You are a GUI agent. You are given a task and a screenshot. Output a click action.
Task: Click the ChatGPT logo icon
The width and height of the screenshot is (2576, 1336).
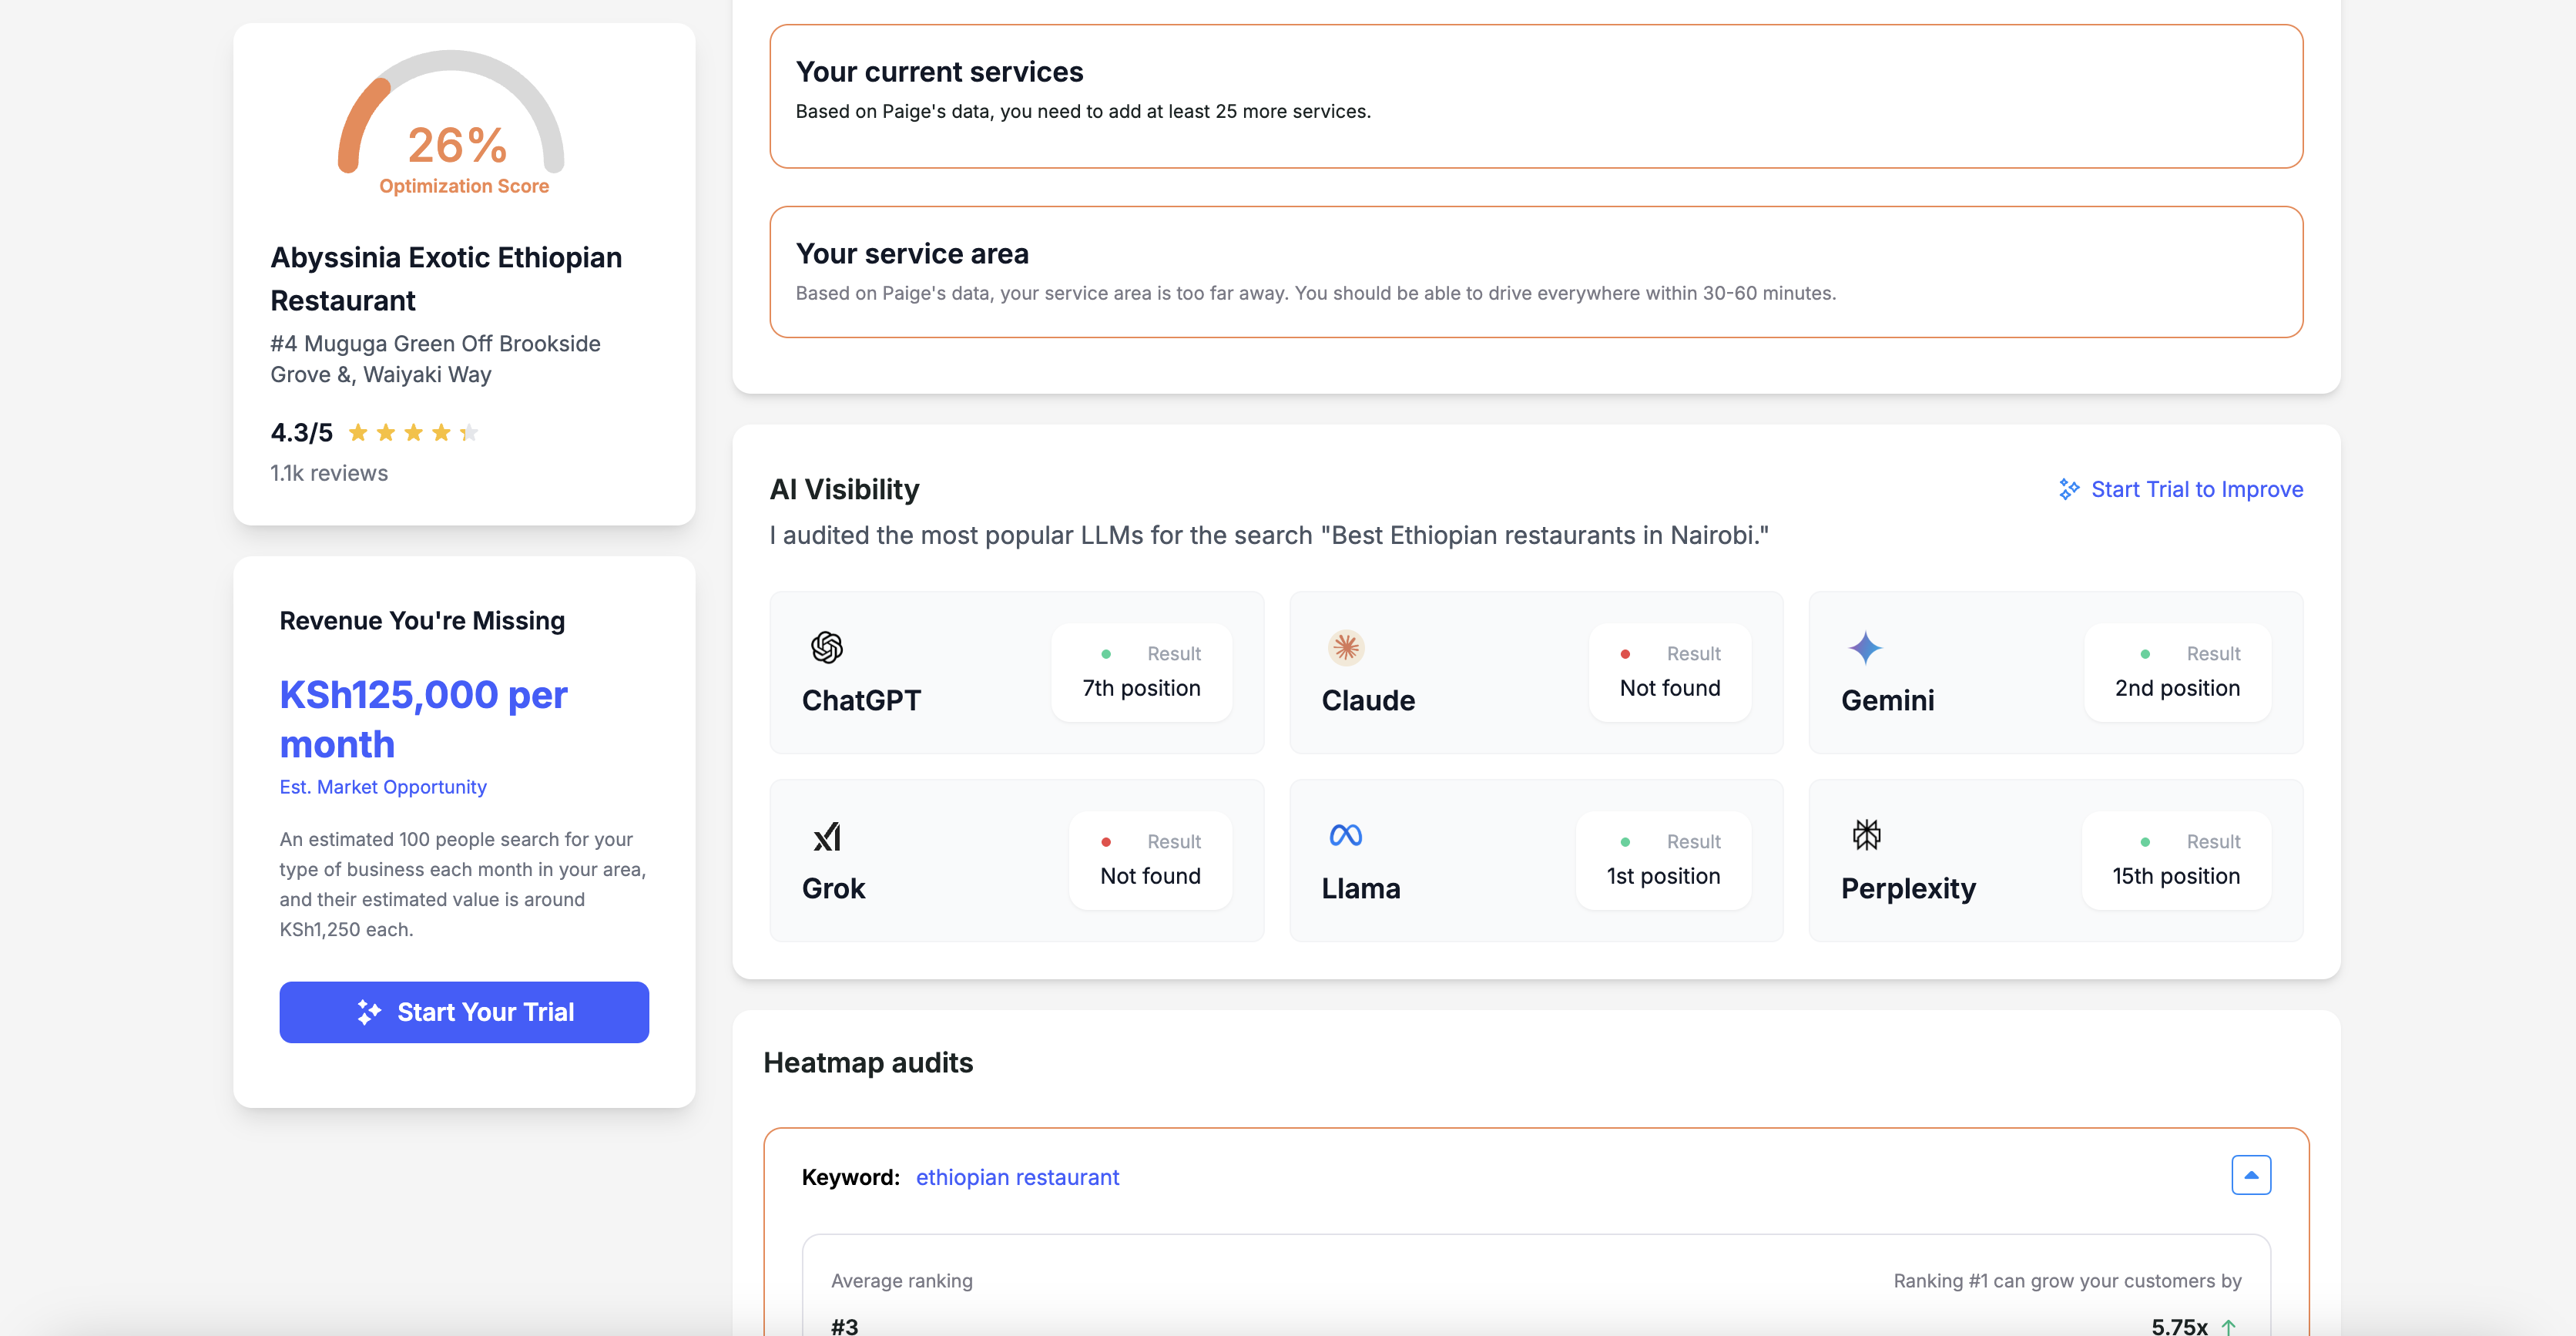tap(826, 648)
